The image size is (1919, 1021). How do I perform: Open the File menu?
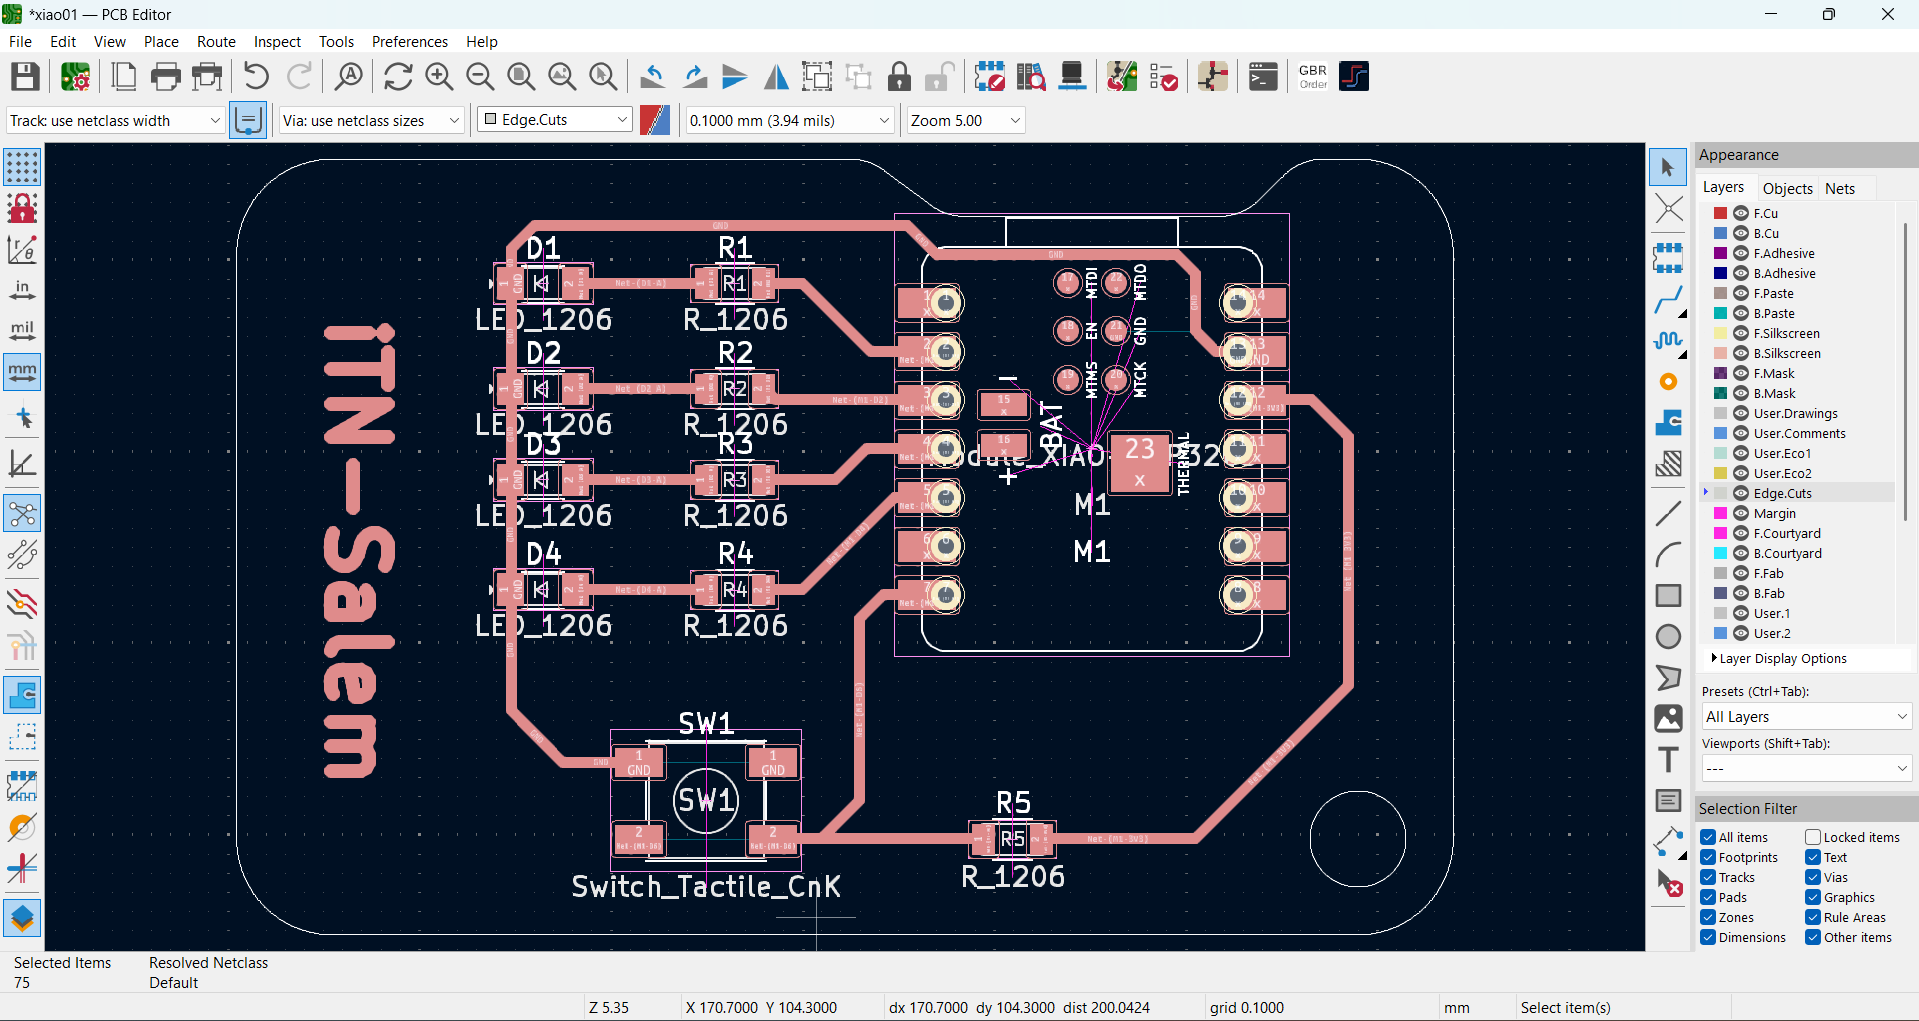point(20,41)
